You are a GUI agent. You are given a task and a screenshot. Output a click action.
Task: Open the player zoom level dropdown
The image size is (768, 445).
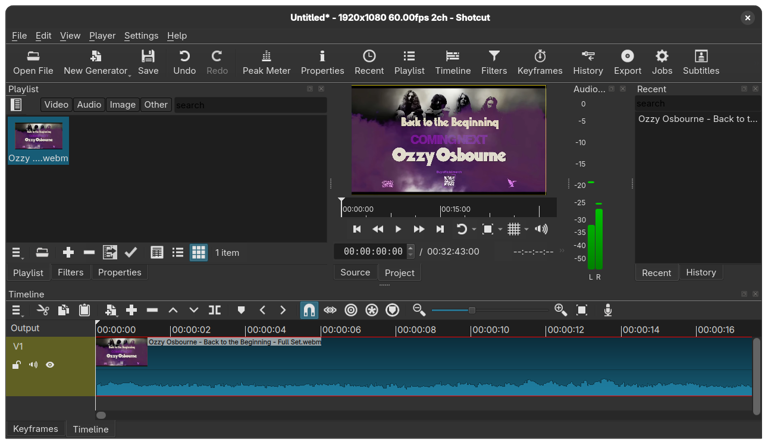[x=499, y=229]
